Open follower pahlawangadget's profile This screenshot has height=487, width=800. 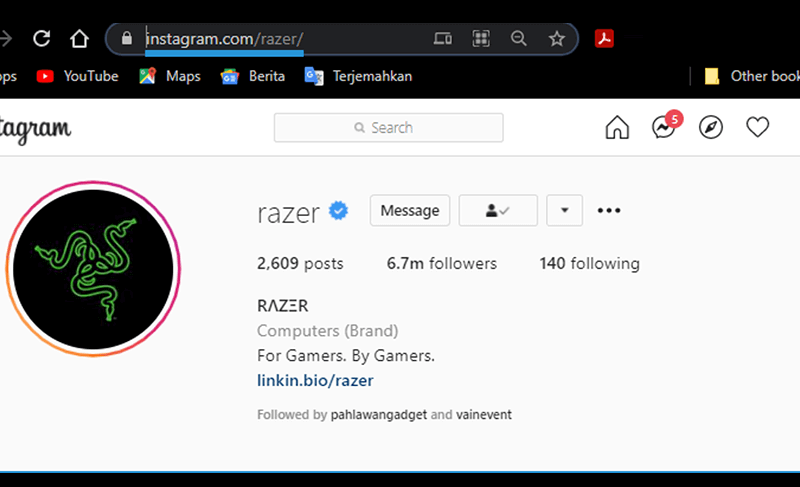(x=379, y=415)
